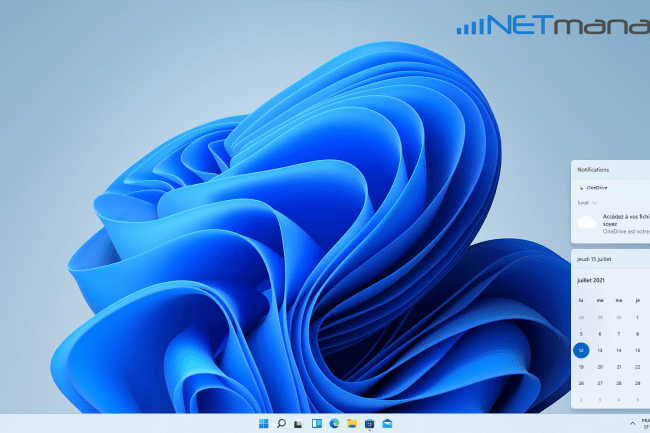The height and width of the screenshot is (433, 650).
Task: Open Task View from the taskbar
Action: (x=299, y=424)
